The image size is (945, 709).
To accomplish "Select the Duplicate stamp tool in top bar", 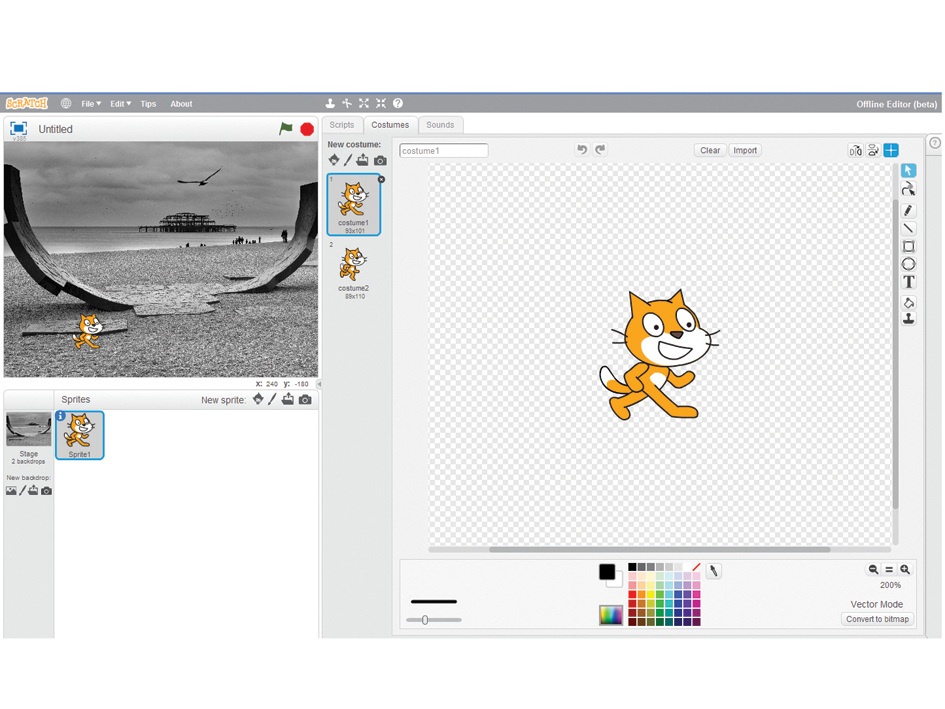I will [x=330, y=103].
